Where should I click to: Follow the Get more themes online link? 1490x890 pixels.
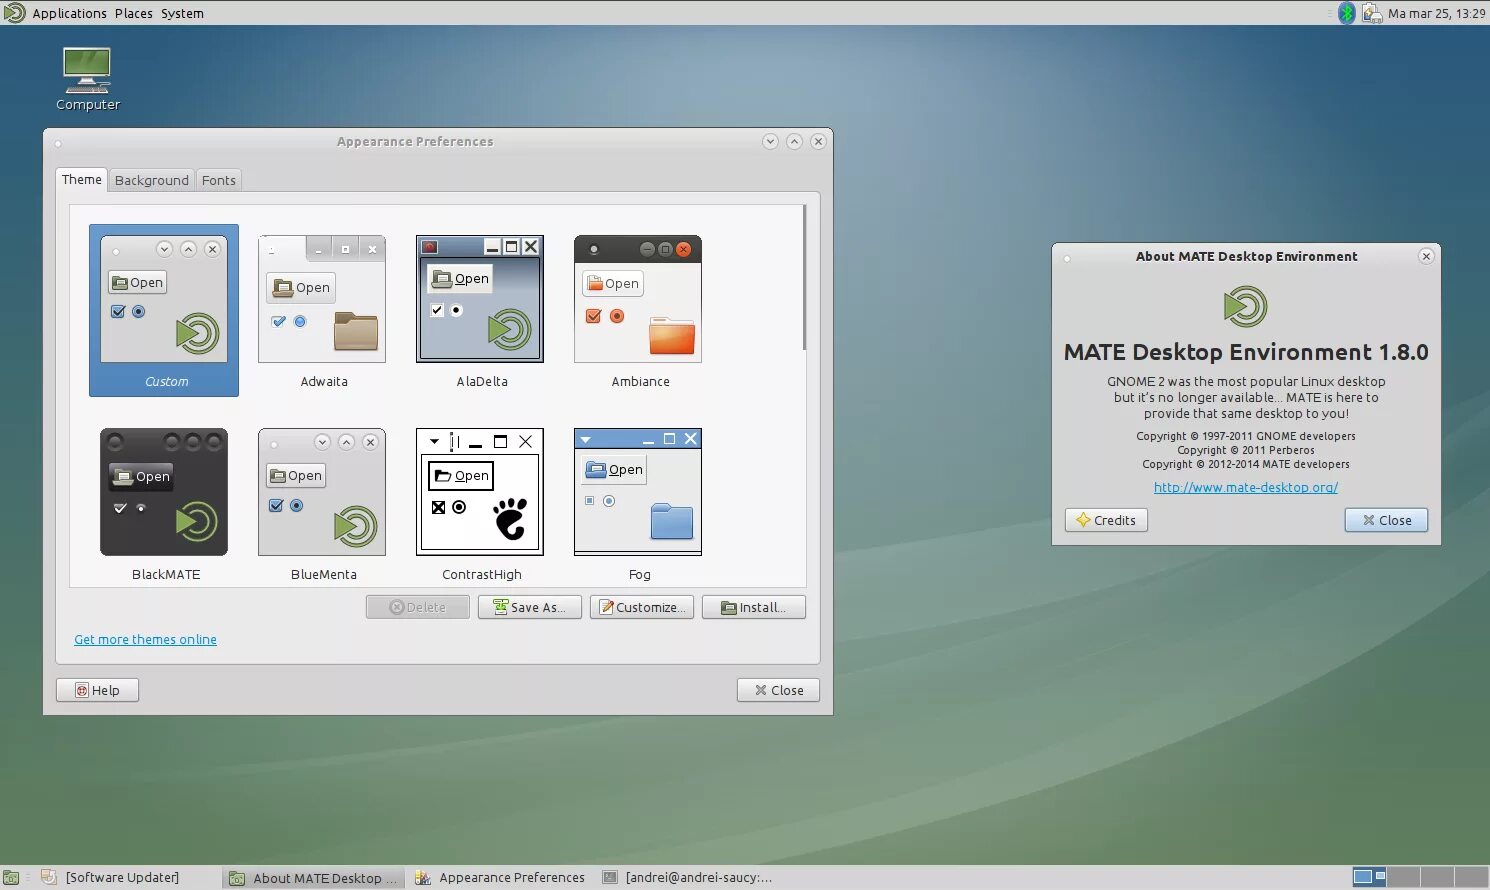click(x=145, y=639)
